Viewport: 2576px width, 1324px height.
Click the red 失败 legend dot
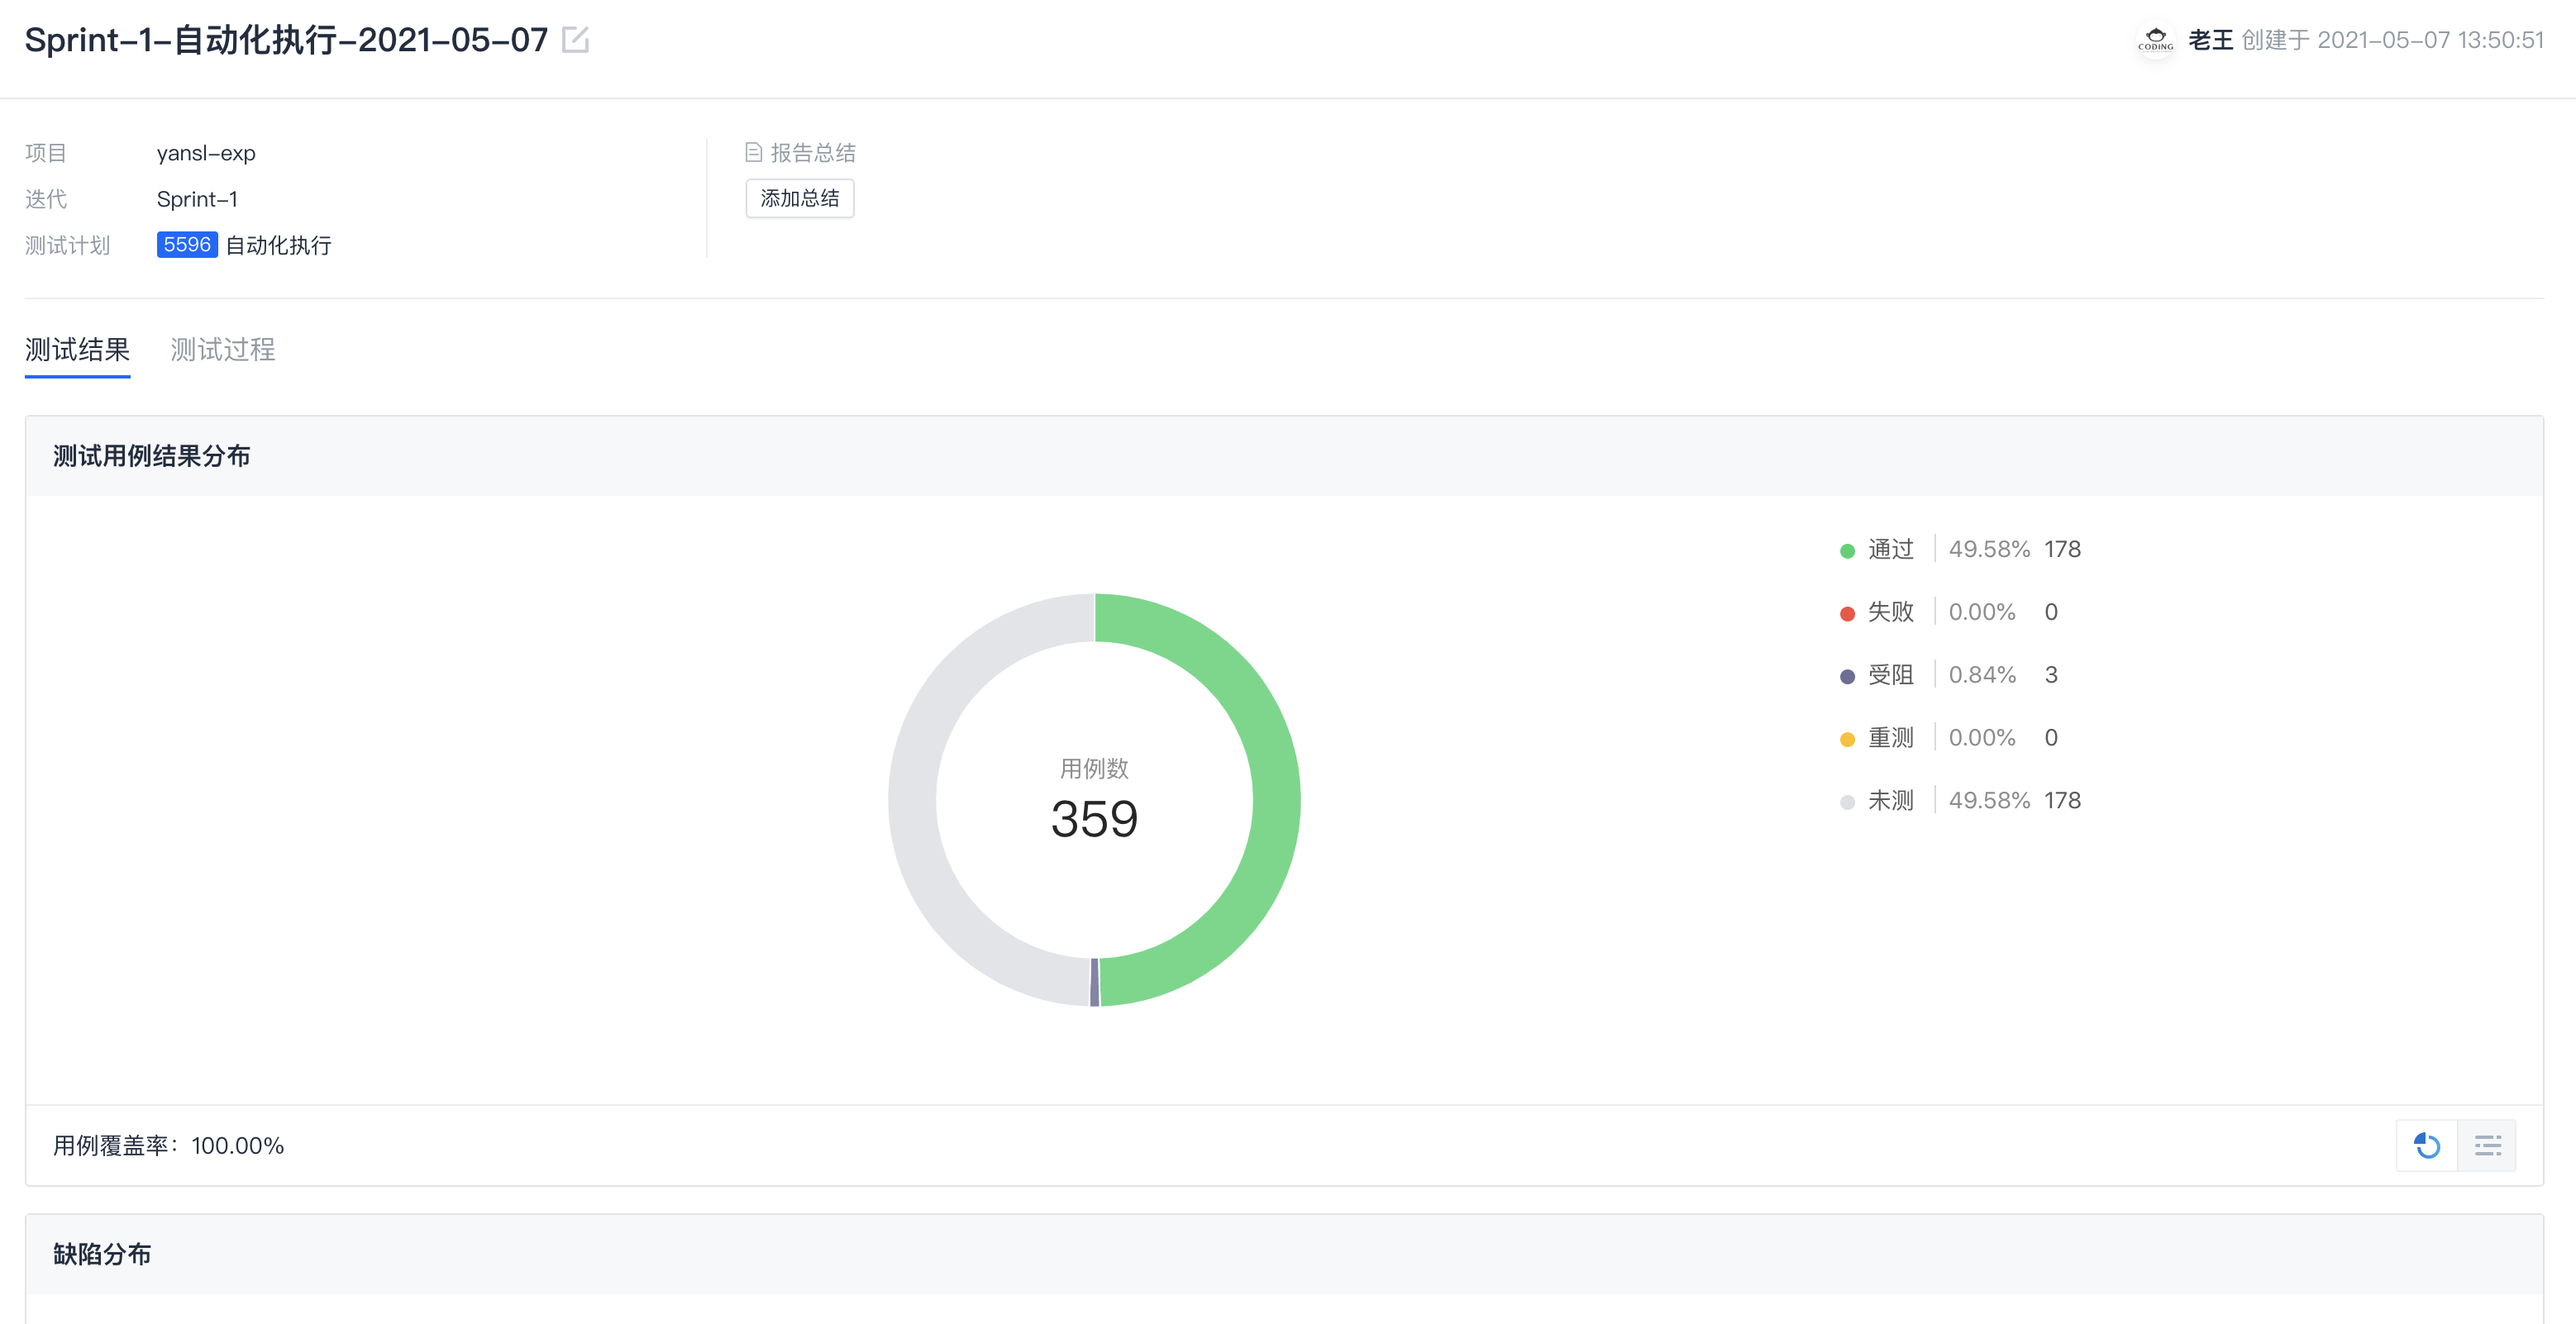(x=1847, y=614)
